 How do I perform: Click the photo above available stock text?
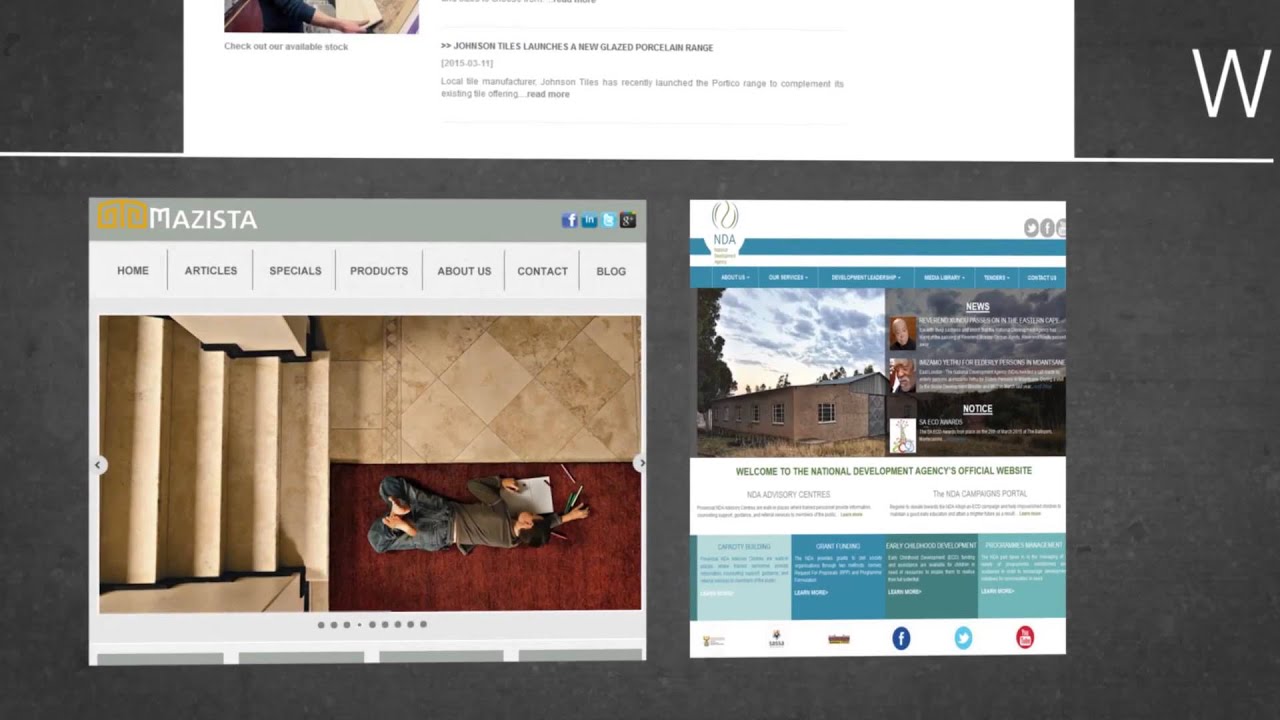coord(321,16)
